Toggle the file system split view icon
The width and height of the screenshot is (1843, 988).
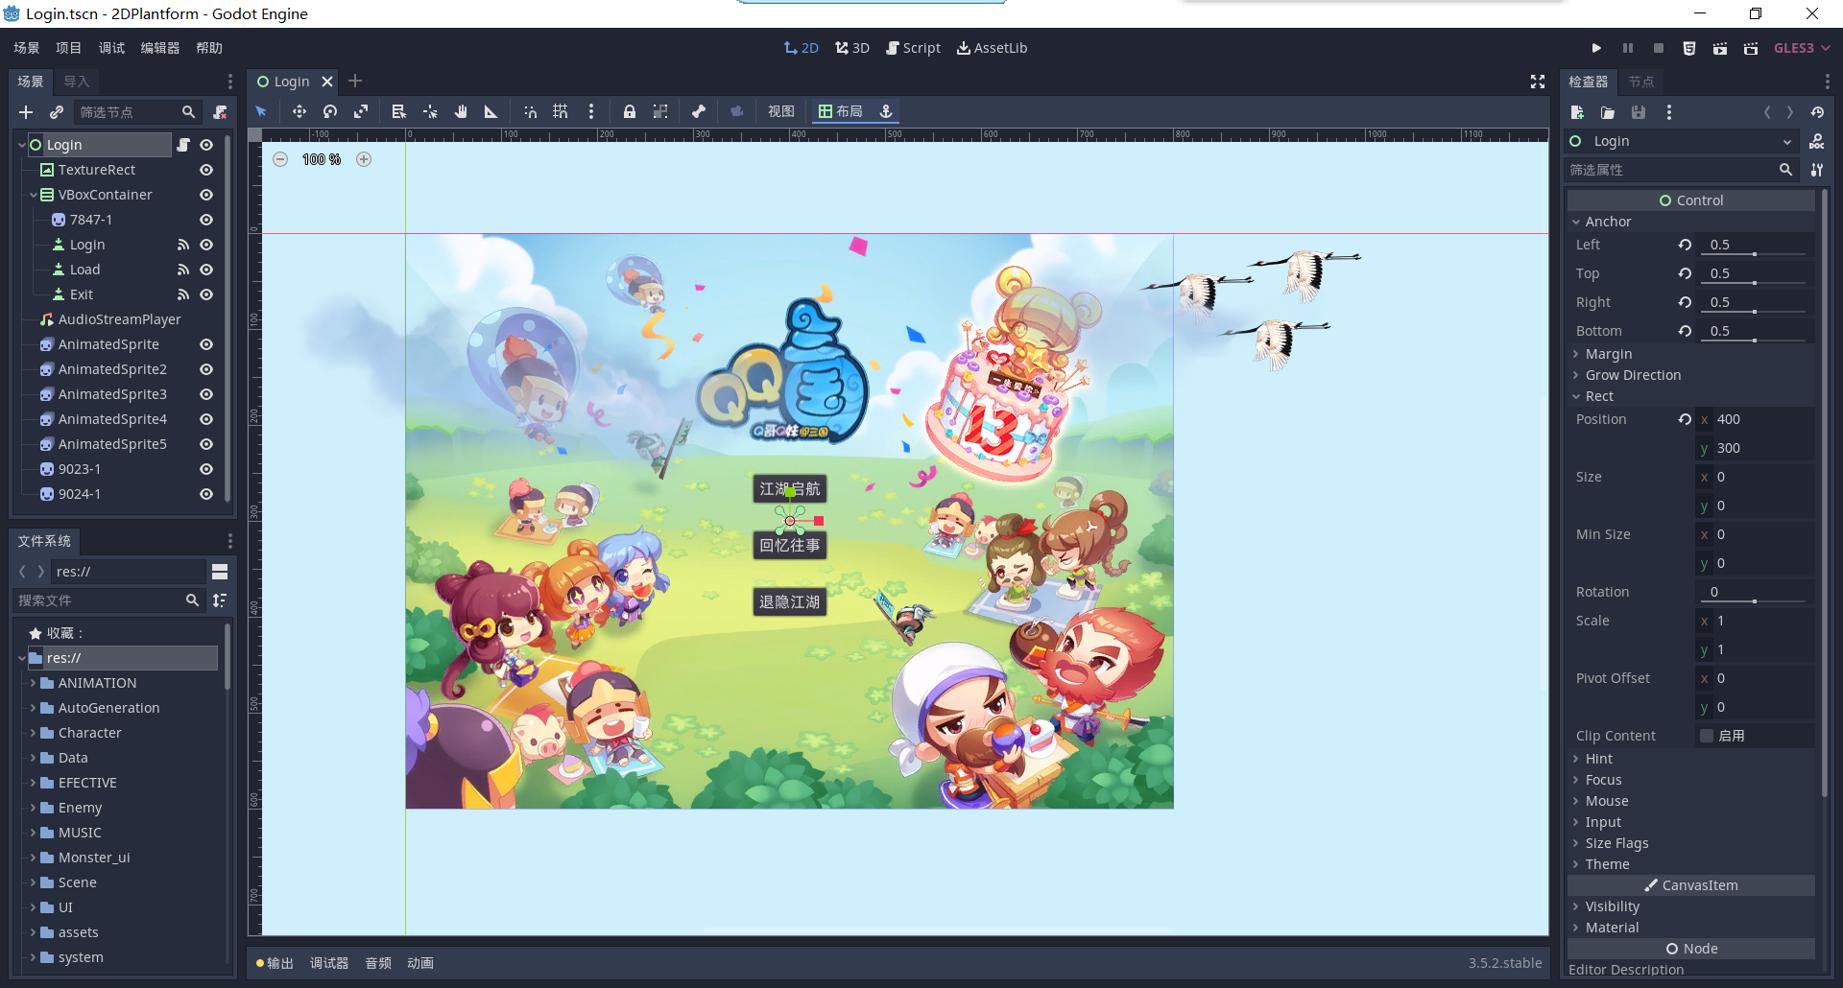(220, 571)
